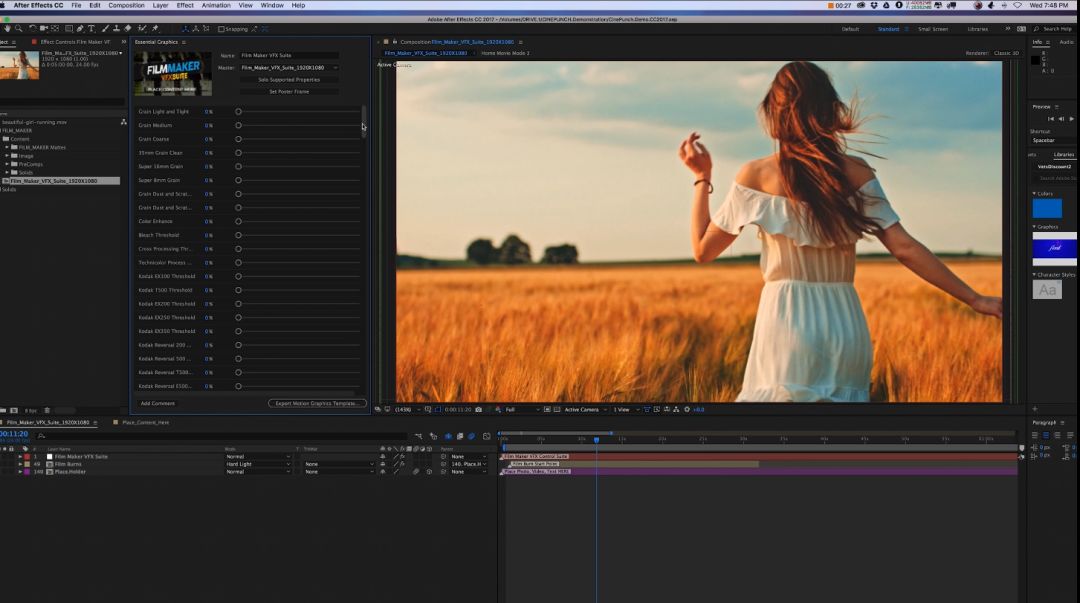The width and height of the screenshot is (1080, 603).
Task: Toggle the shy switch on Film Maker VFX Suite layer
Action: 383,456
